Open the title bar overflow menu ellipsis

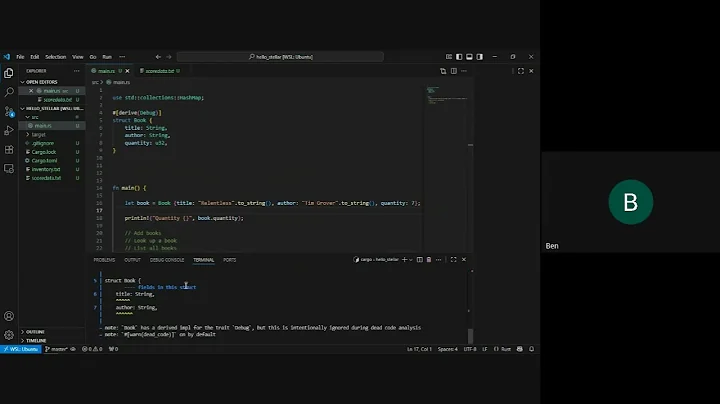pos(122,57)
